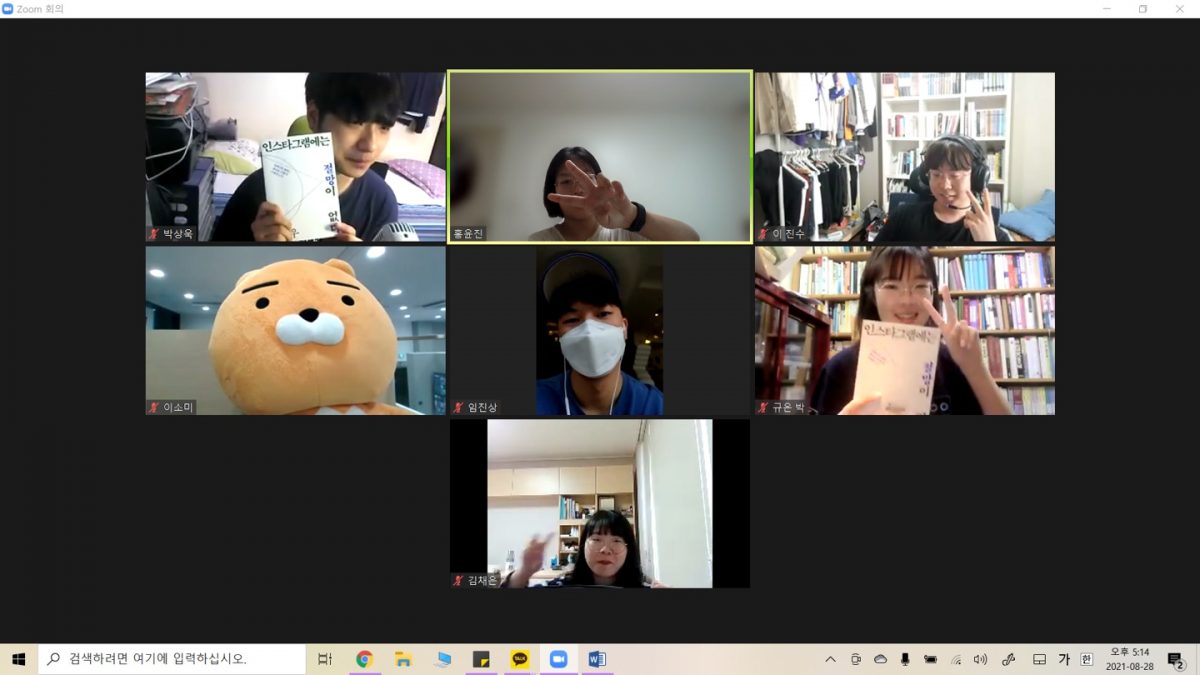1200x675 pixels.
Task: Toggle the 한 IME indicator
Action: click(x=1086, y=659)
